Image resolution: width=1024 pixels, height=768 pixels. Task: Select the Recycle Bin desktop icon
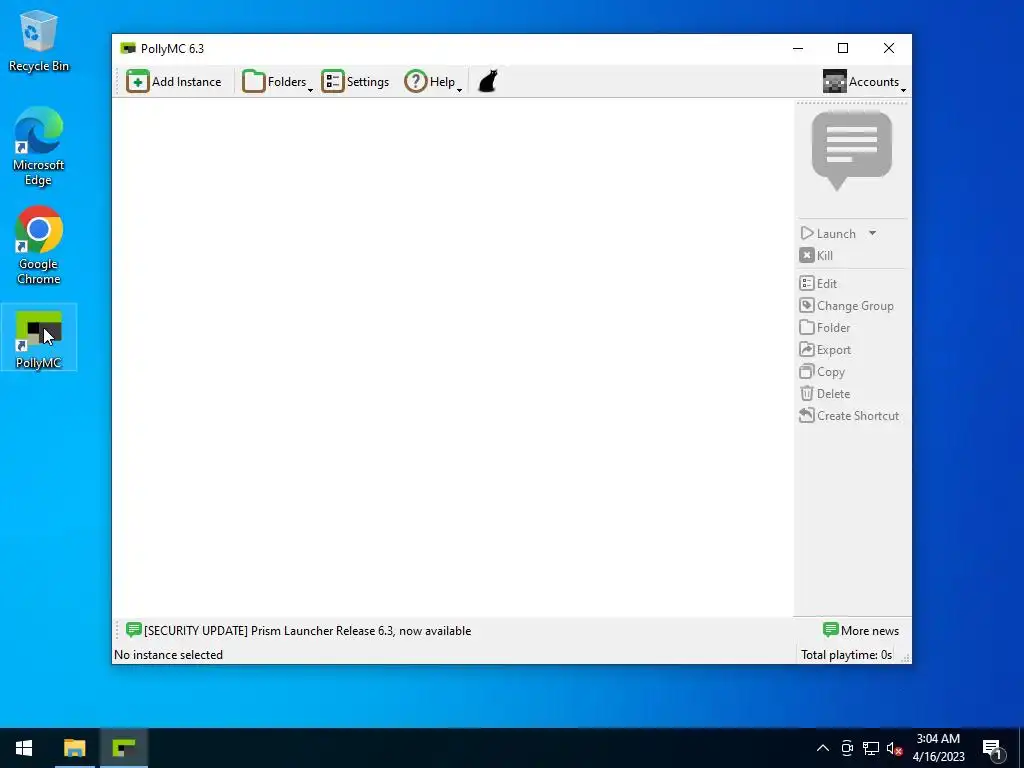[x=39, y=40]
